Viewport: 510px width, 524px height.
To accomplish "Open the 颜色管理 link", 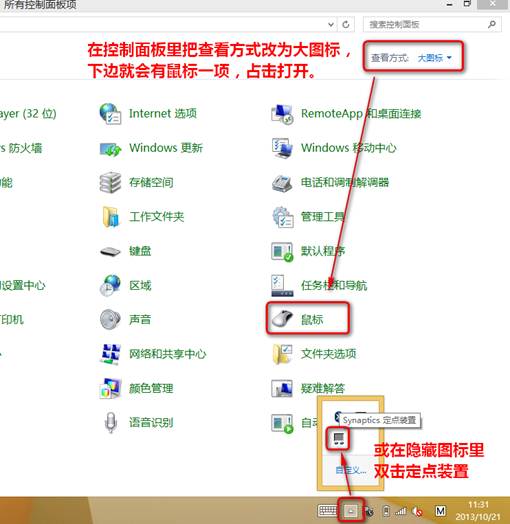I will pos(151,388).
